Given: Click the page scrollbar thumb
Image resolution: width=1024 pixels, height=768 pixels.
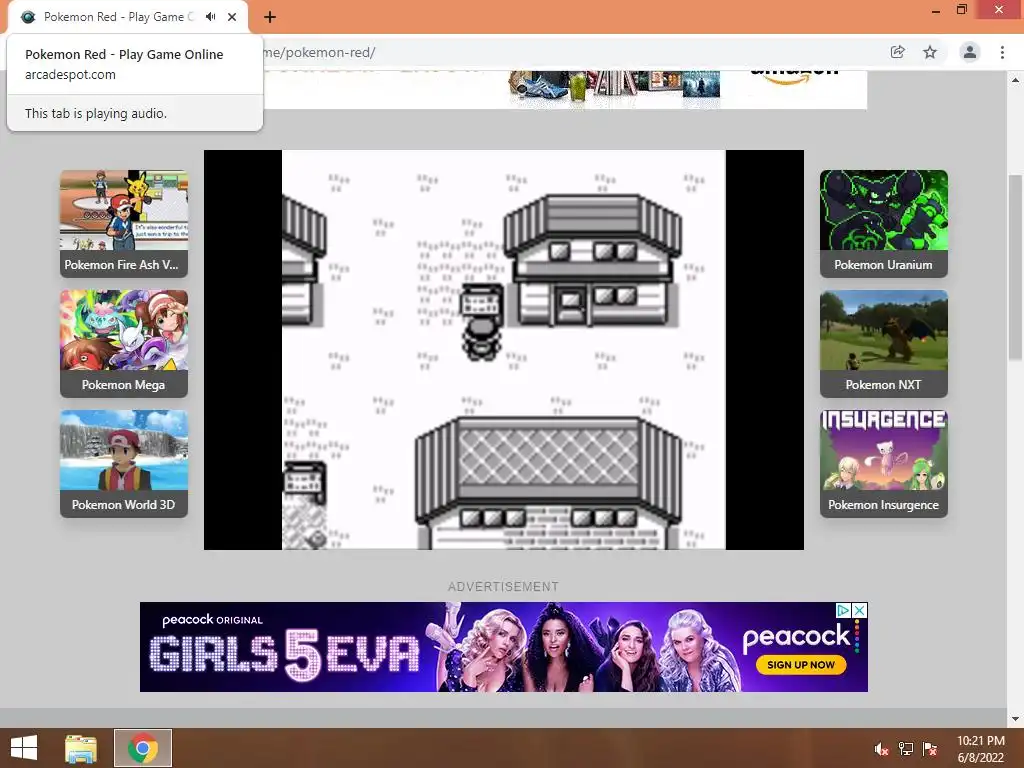Looking at the screenshot, I should coord(1015,266).
